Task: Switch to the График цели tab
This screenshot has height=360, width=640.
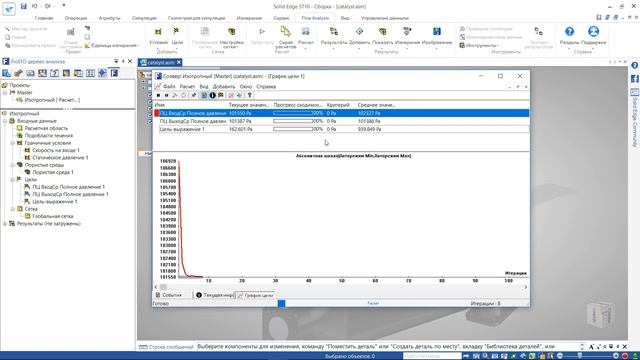Action: [x=255, y=295]
